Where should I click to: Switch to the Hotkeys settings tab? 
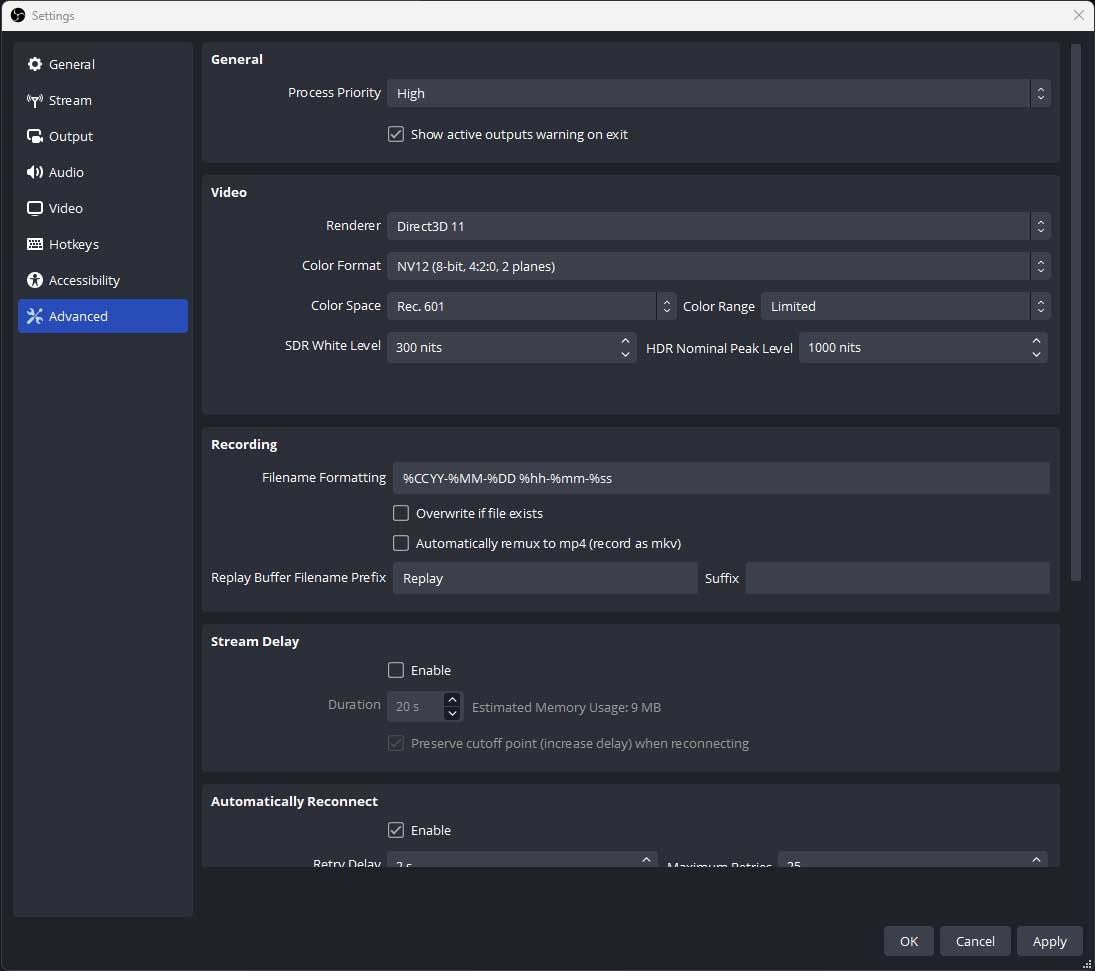click(x=74, y=244)
